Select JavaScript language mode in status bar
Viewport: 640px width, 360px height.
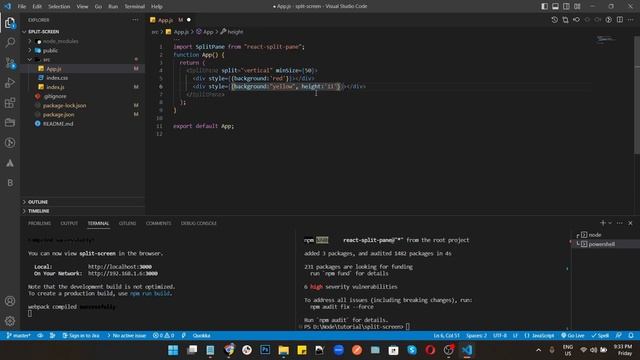coord(539,336)
